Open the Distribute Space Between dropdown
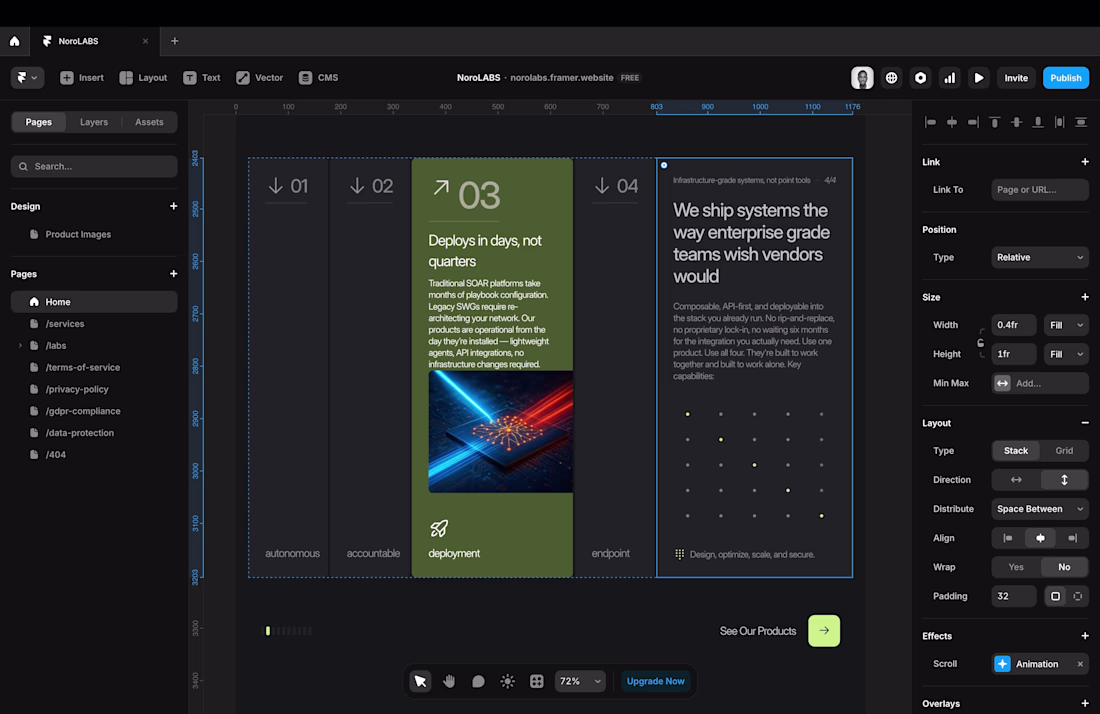This screenshot has width=1100, height=714. point(1040,509)
